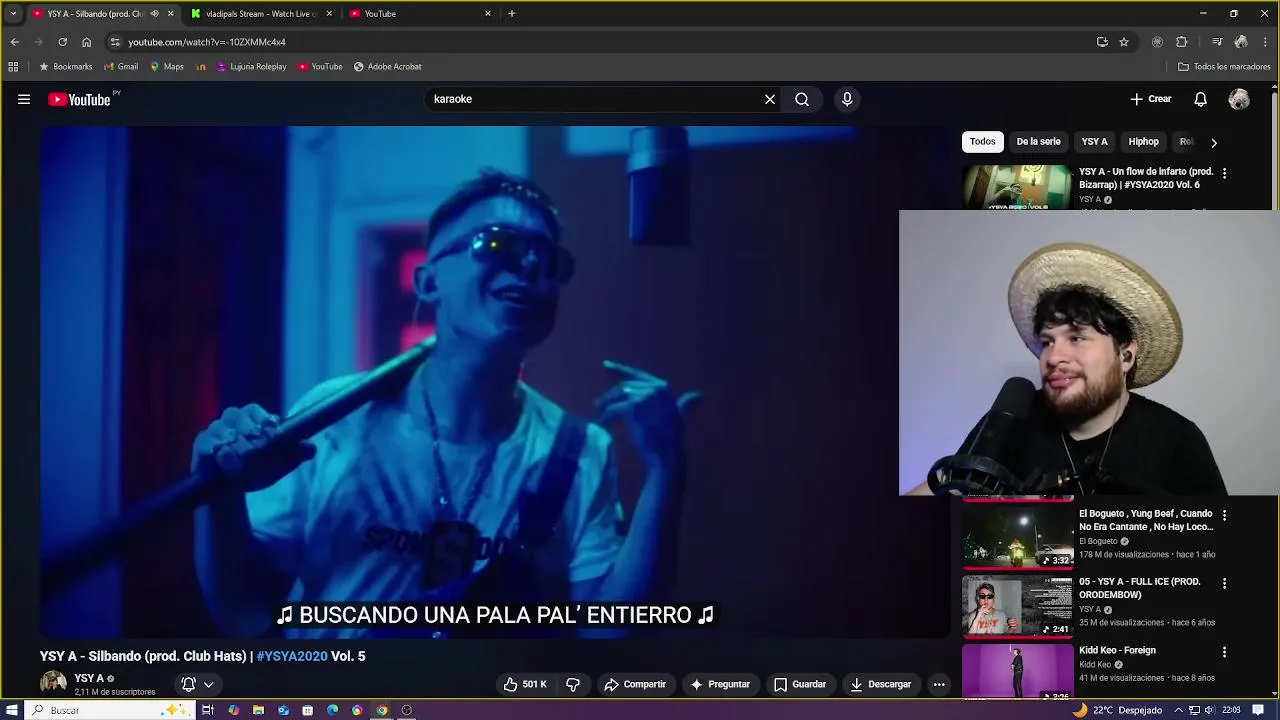Open options for El Bogueto video
The width and height of the screenshot is (1280, 720).
click(1224, 515)
